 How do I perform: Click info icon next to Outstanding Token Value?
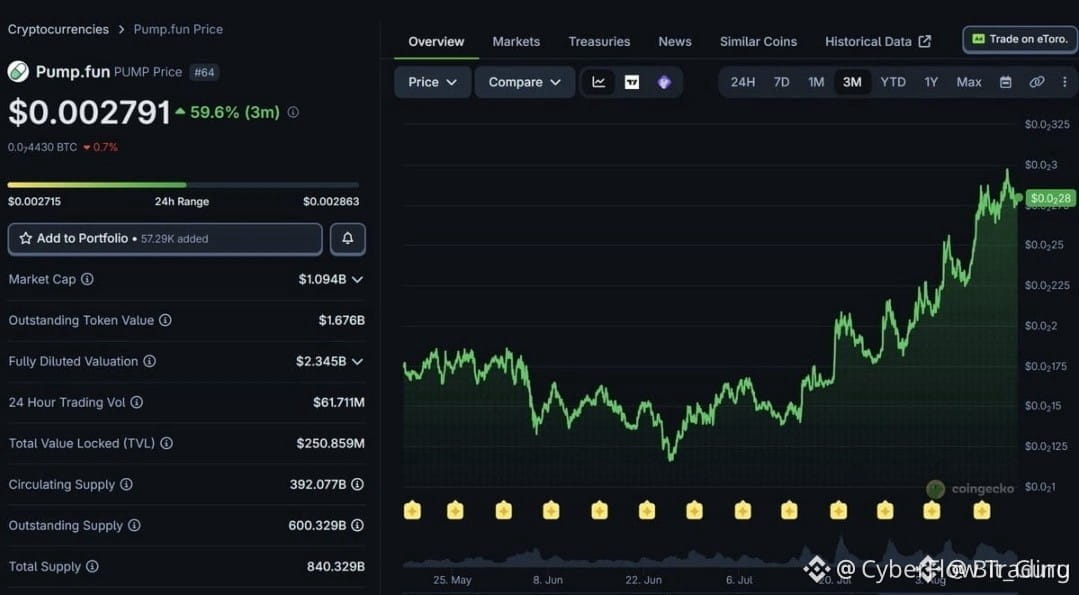[x=165, y=320]
